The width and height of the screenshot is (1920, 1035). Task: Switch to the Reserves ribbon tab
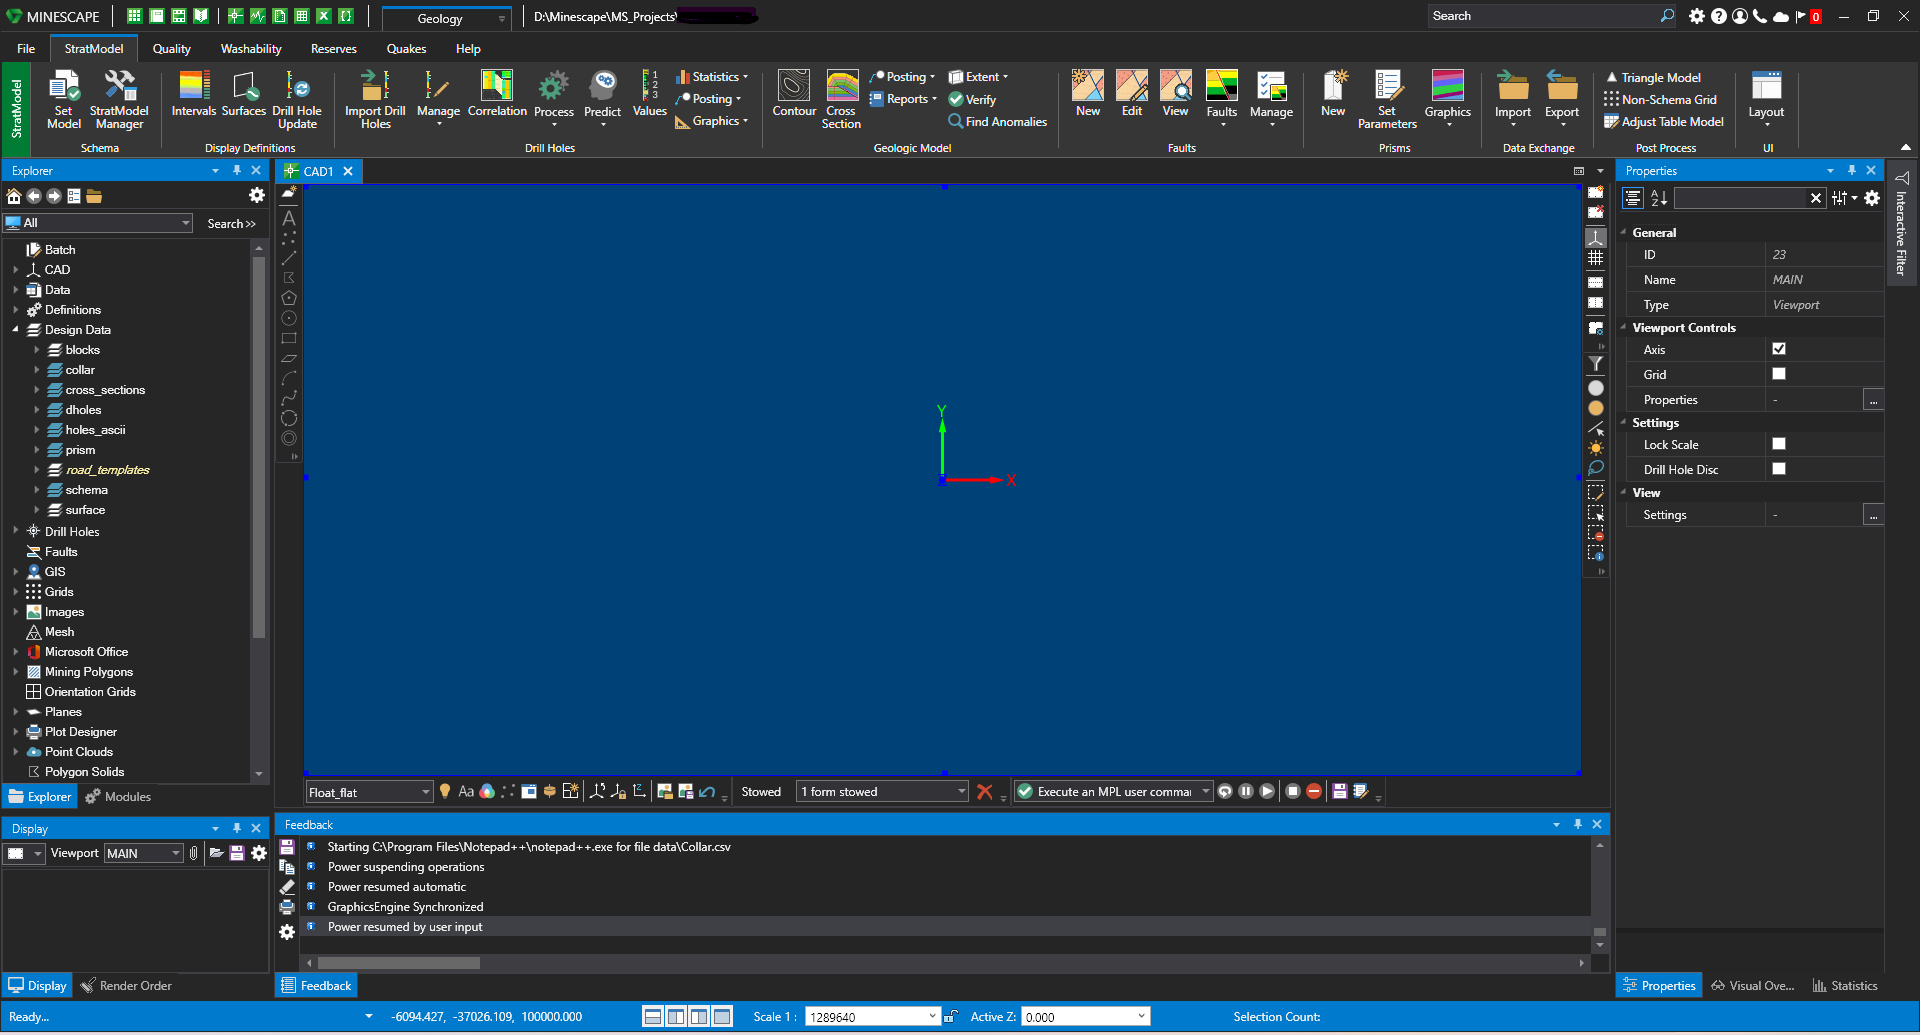click(334, 48)
